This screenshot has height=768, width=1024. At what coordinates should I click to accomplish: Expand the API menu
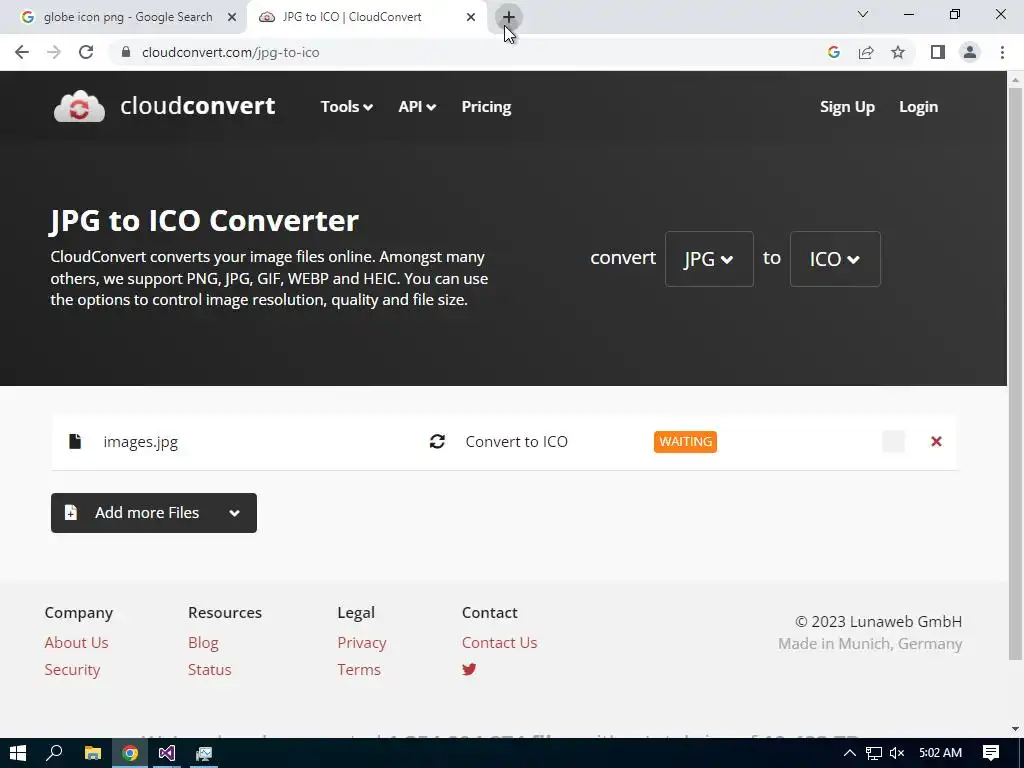(x=417, y=106)
